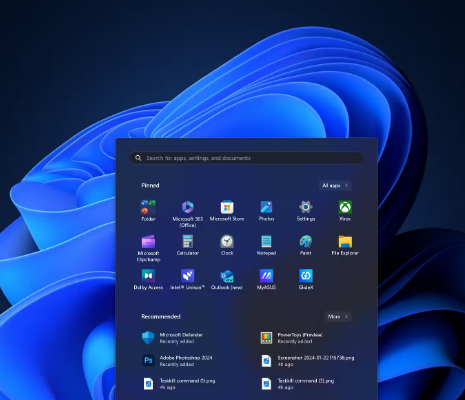Open the Clock app icon

(227, 241)
